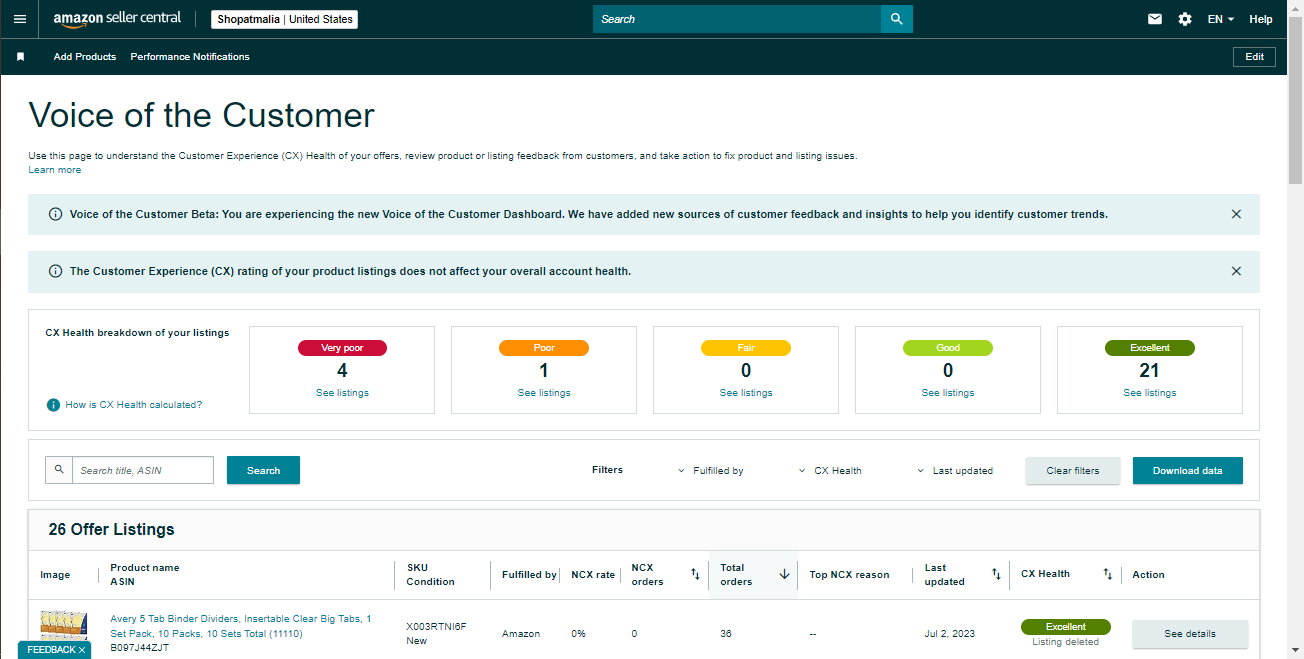Click the Amazon fulfilled by cell

click(x=521, y=634)
